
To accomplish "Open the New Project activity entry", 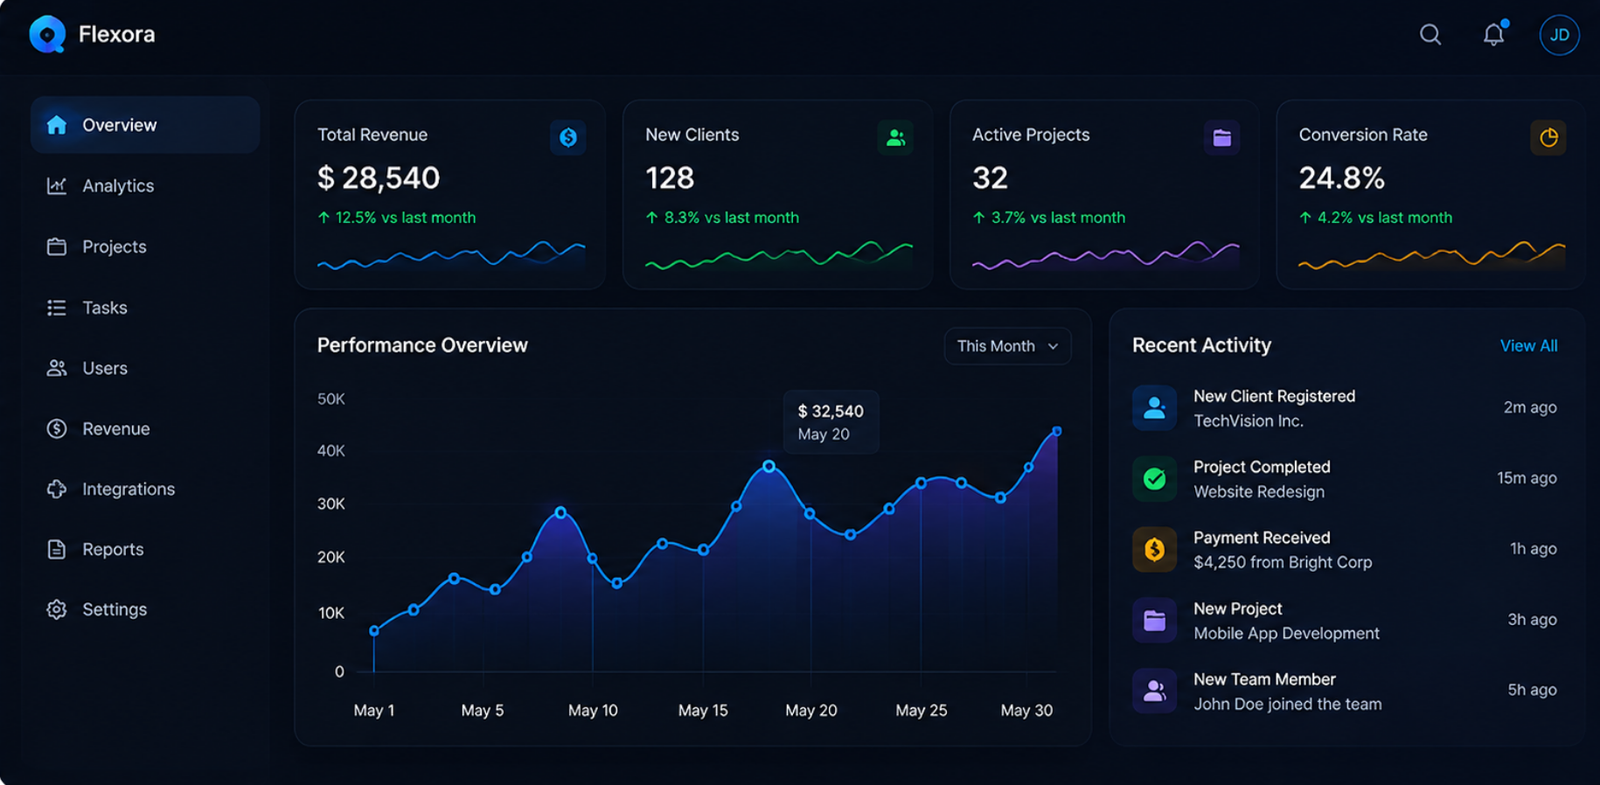I will [1345, 620].
